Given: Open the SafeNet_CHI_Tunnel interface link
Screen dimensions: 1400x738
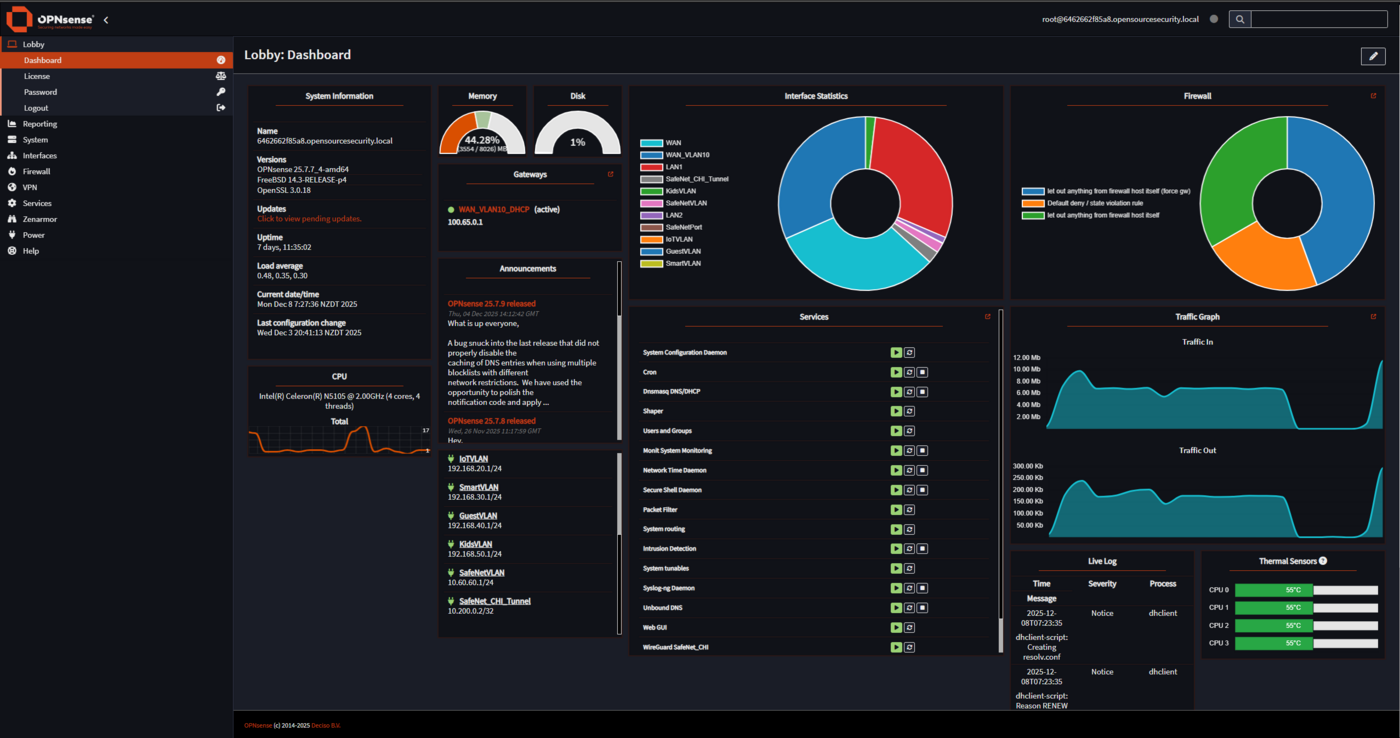Looking at the screenshot, I should coord(495,600).
